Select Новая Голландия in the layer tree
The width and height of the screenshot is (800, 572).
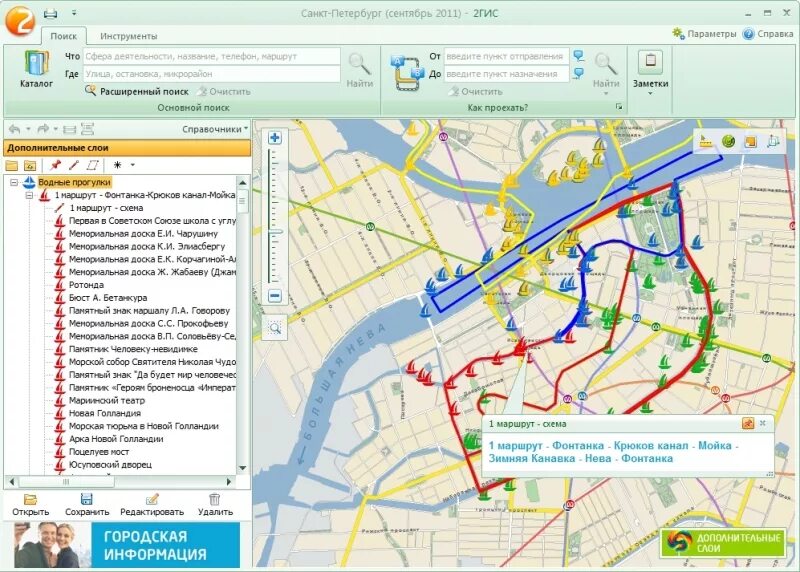pos(105,413)
